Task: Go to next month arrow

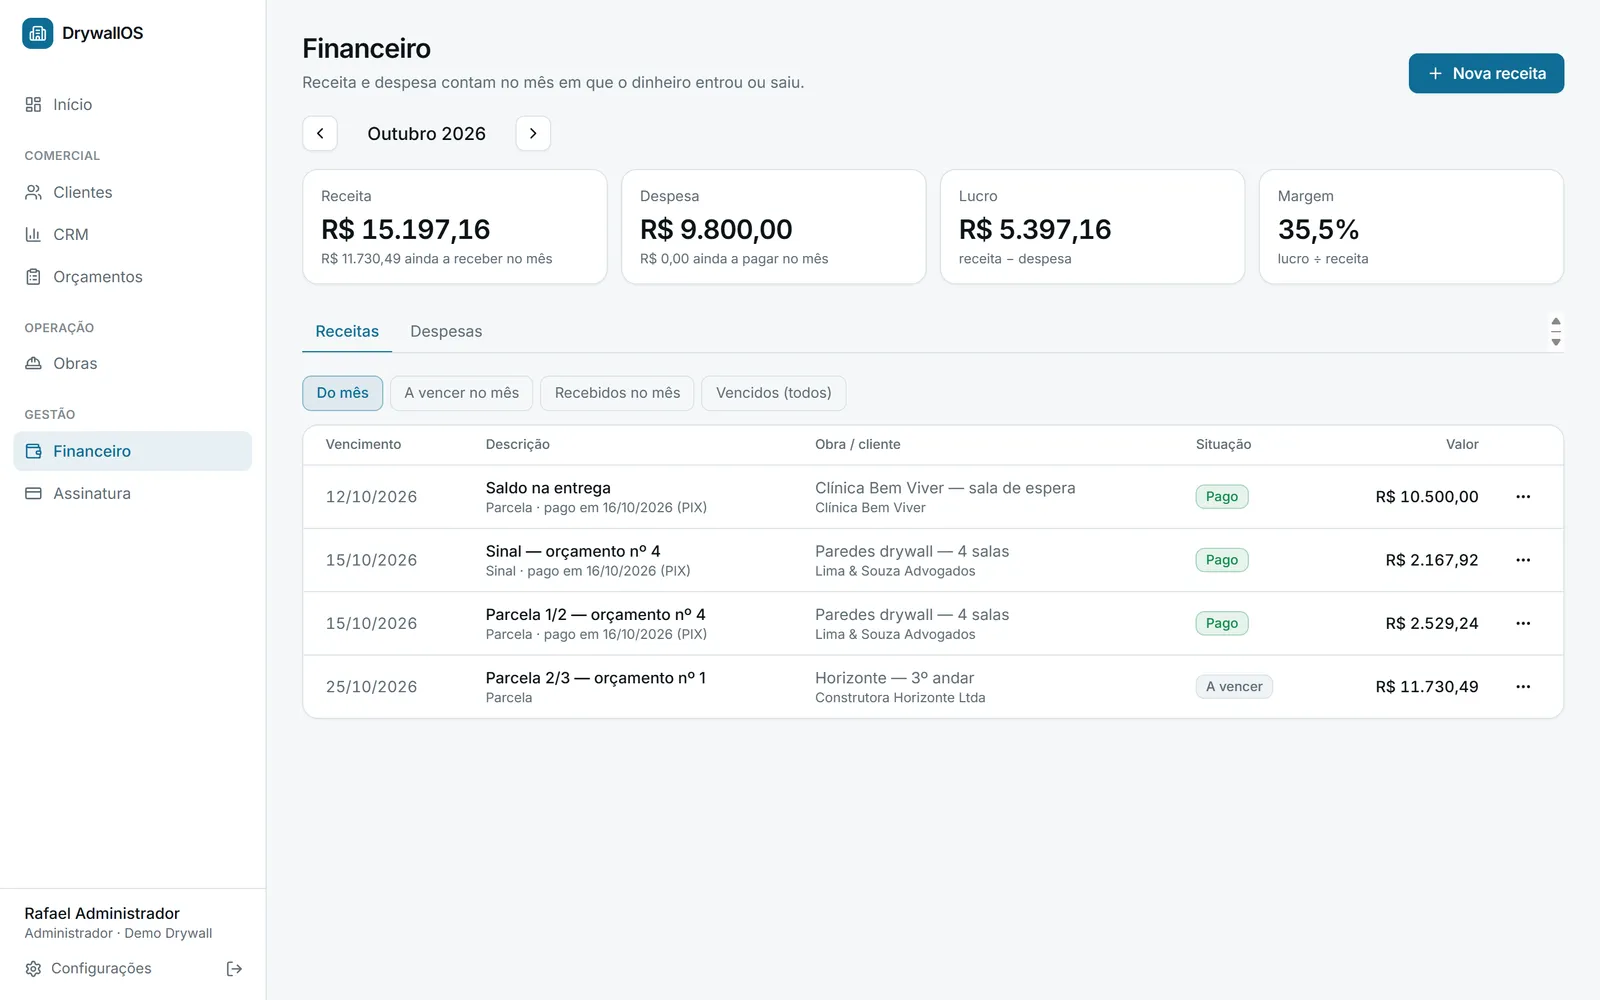Action: [533, 133]
